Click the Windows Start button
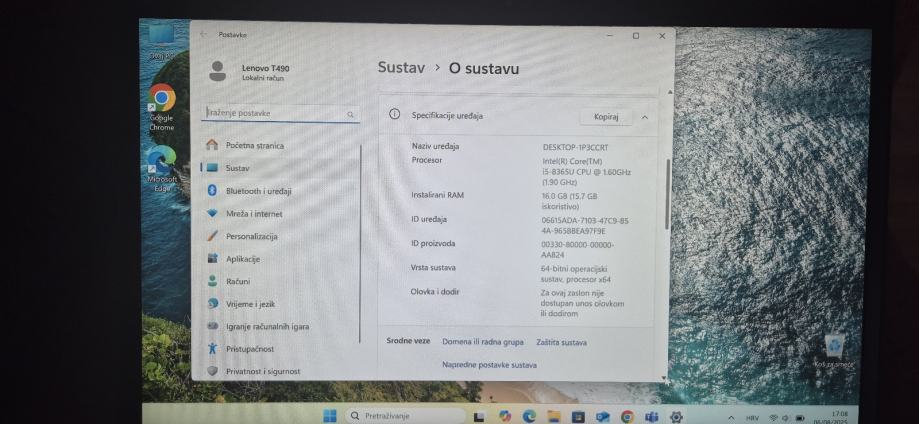 pyautogui.click(x=330, y=416)
